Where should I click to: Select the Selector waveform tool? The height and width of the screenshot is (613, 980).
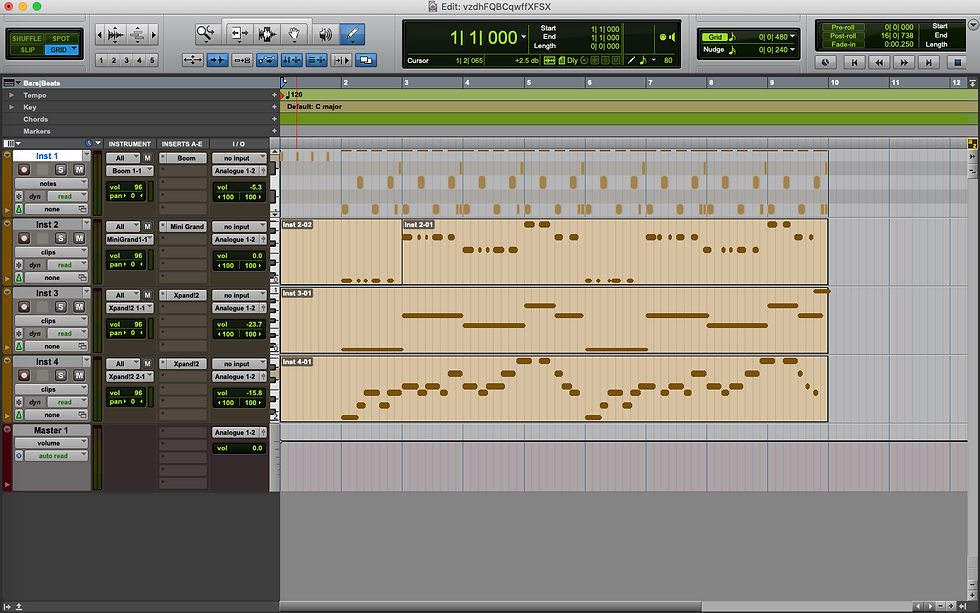[x=267, y=34]
